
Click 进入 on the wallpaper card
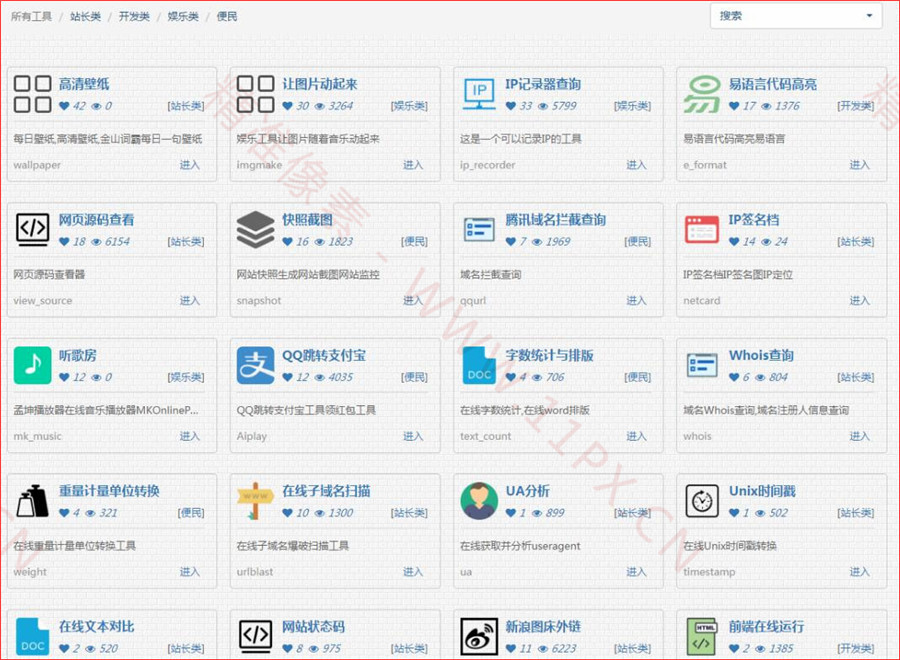[189, 165]
